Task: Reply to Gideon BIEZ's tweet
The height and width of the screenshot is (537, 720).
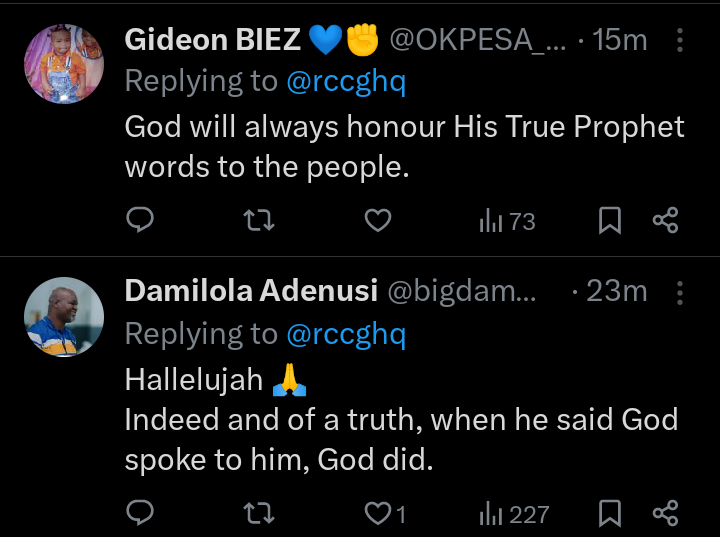Action: [140, 220]
